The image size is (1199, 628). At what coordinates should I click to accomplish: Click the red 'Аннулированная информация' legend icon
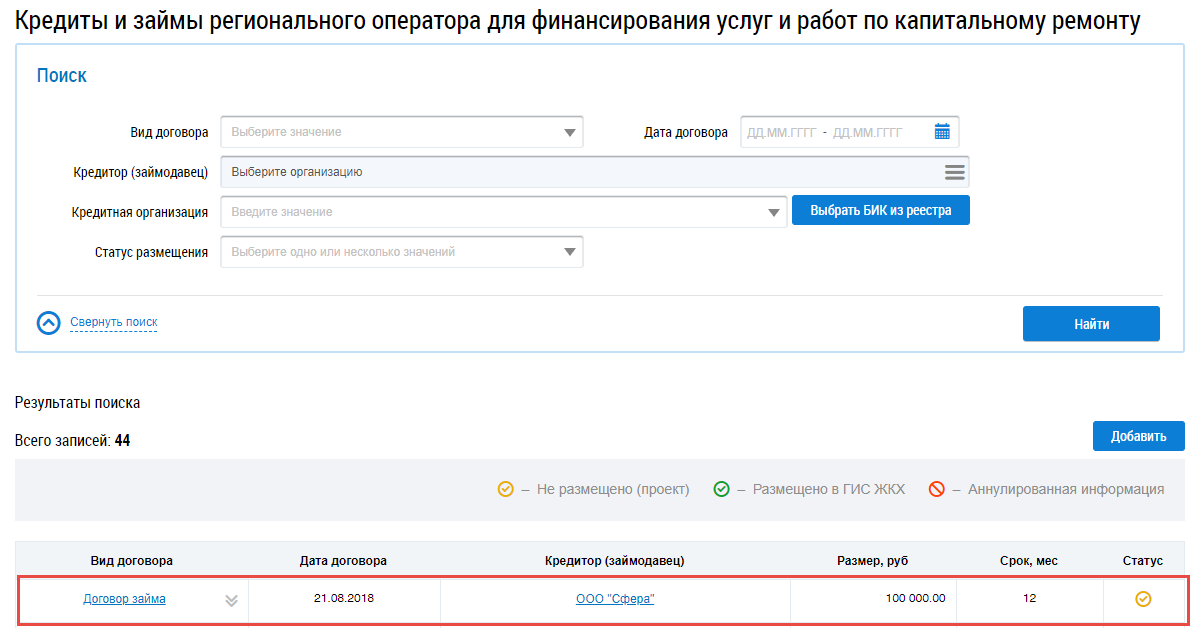pyautogui.click(x=936, y=490)
